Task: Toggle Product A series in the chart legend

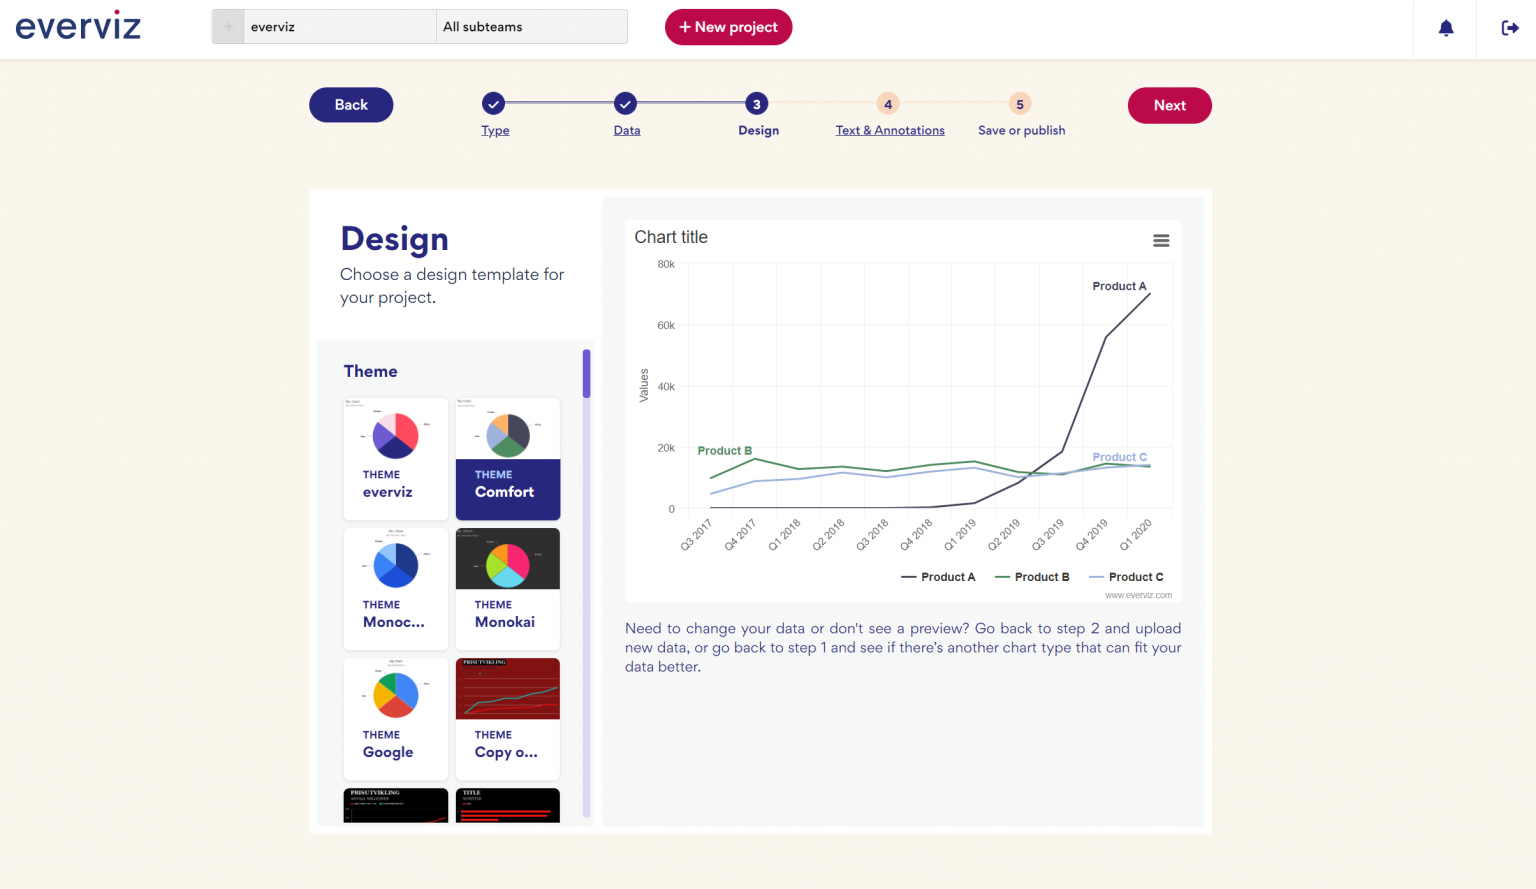Action: pos(938,576)
